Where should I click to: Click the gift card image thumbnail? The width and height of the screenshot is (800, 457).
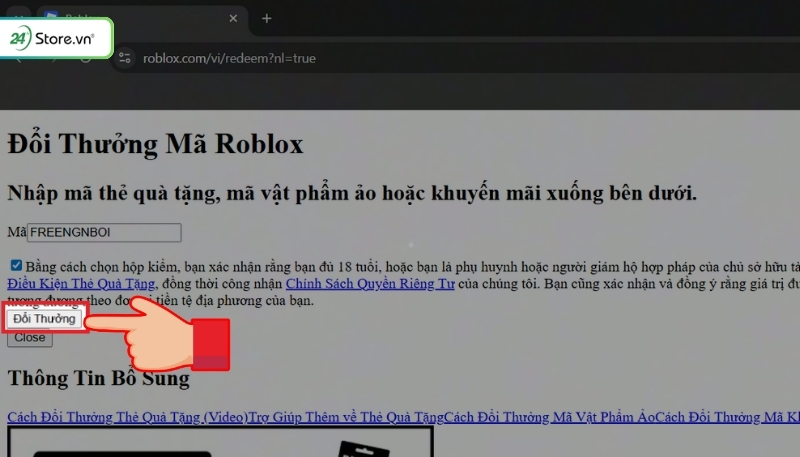point(220,442)
